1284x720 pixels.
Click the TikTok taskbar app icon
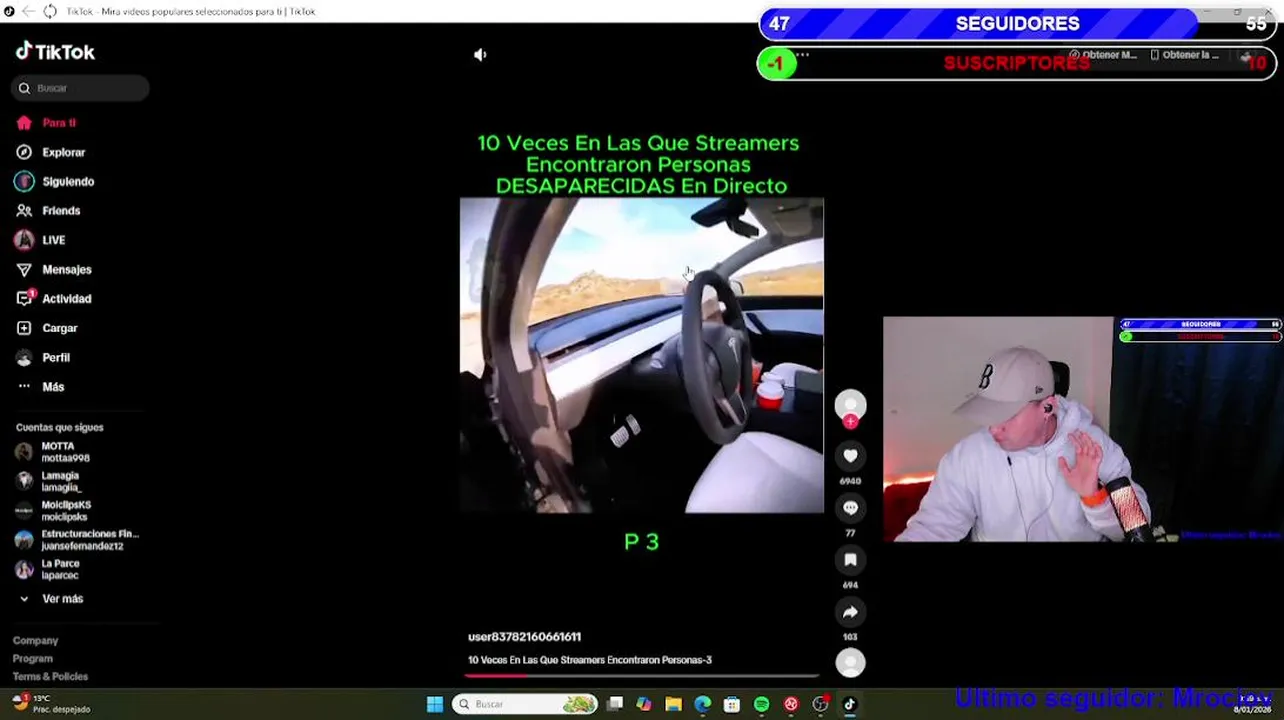850,704
